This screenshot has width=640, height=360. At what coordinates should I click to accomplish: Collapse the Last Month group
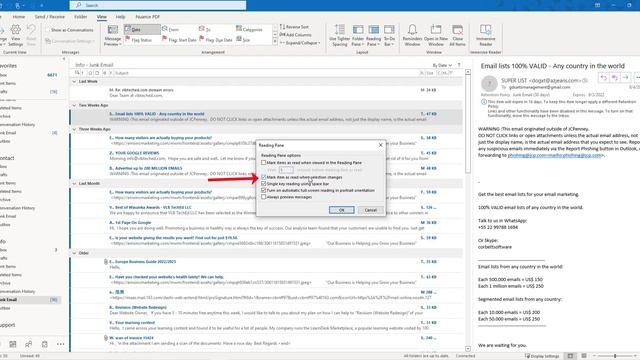74,184
